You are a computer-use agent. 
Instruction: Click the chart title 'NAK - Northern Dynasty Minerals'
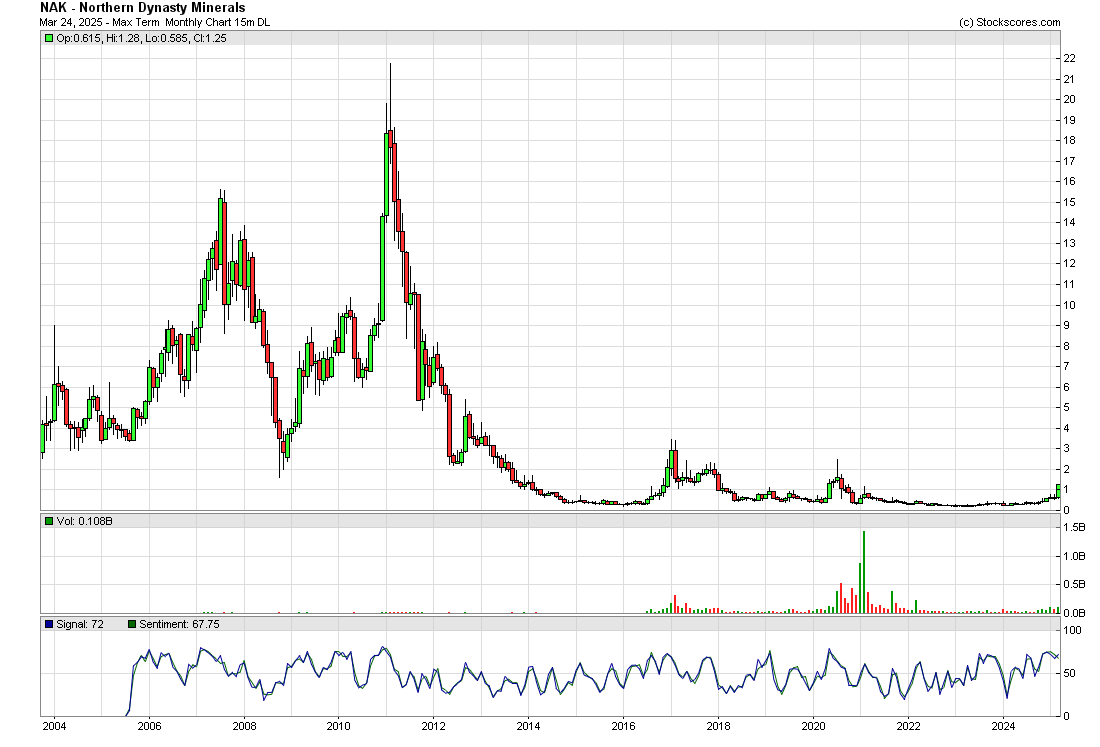[142, 8]
